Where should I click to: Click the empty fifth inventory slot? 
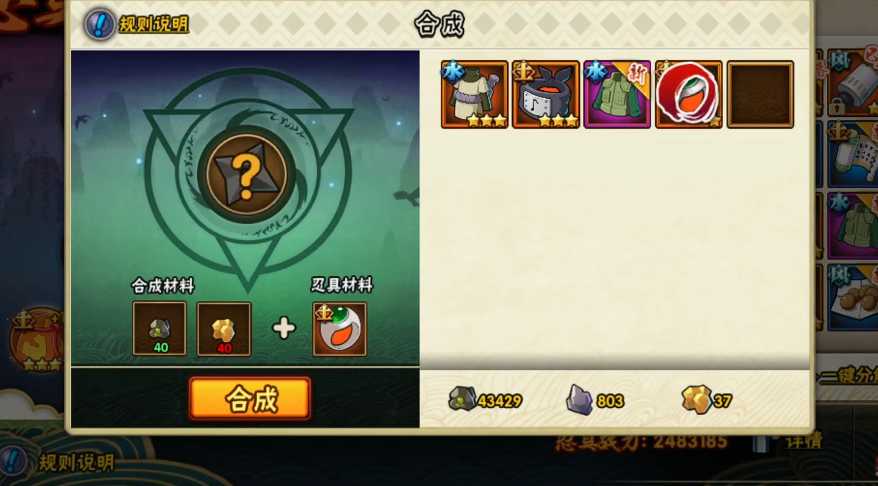(760, 95)
